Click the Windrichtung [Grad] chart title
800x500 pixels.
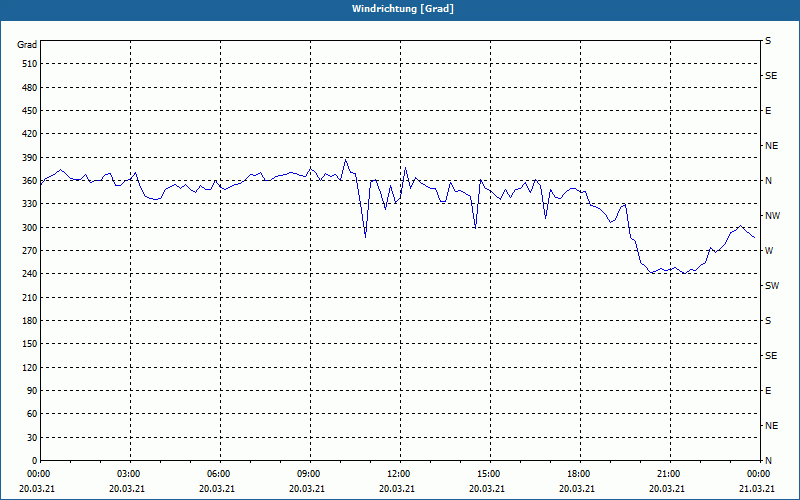(x=400, y=9)
